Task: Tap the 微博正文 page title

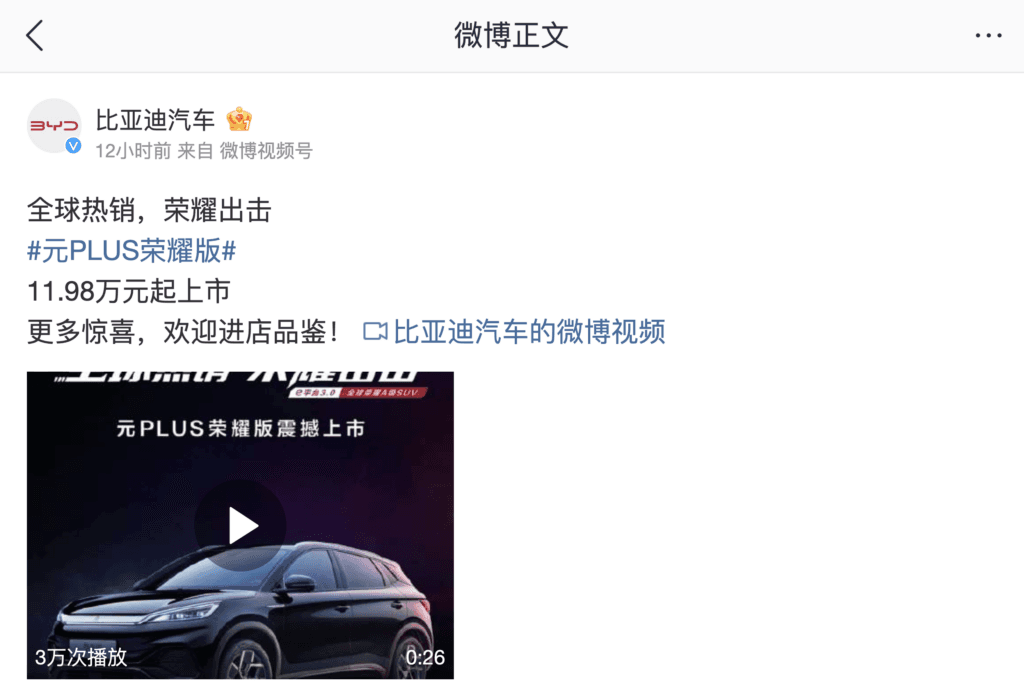Action: pyautogui.click(x=511, y=35)
